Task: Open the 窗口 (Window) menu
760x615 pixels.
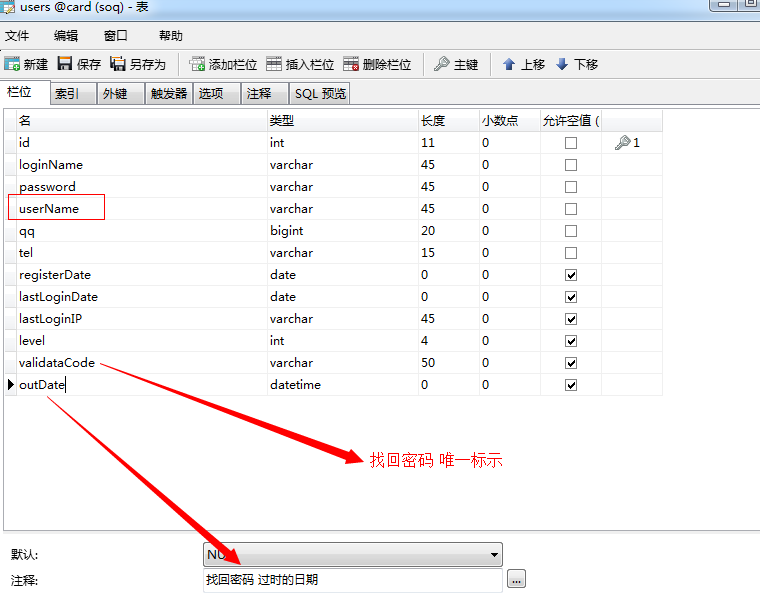Action: [115, 35]
